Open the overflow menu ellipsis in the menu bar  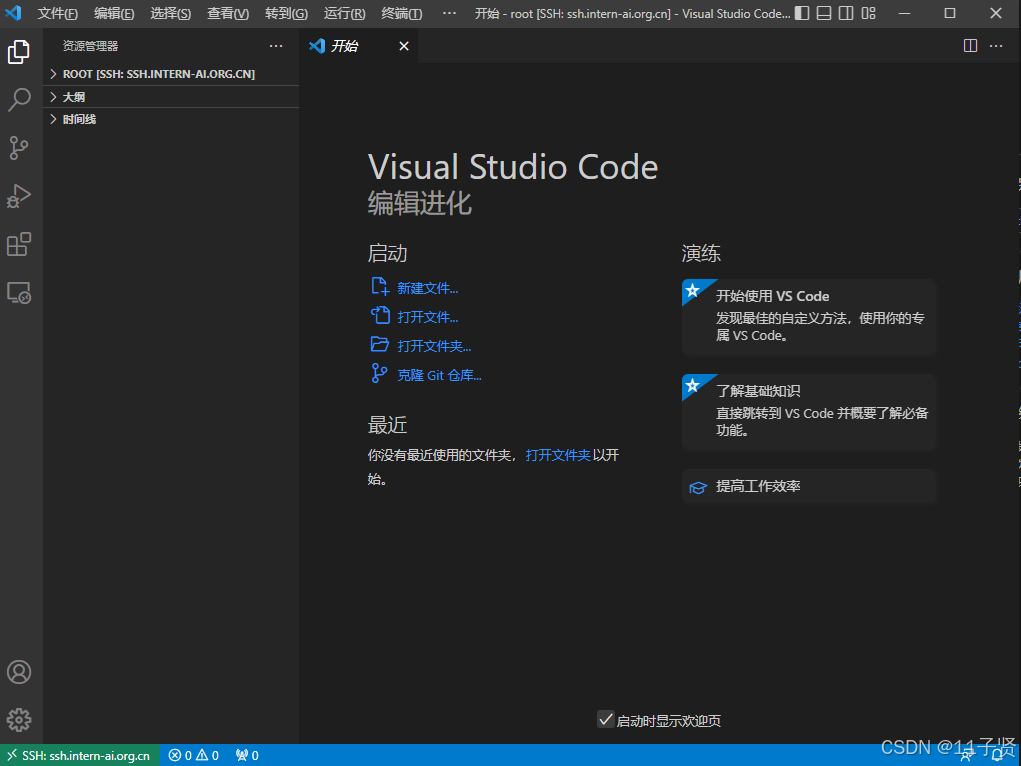[449, 13]
